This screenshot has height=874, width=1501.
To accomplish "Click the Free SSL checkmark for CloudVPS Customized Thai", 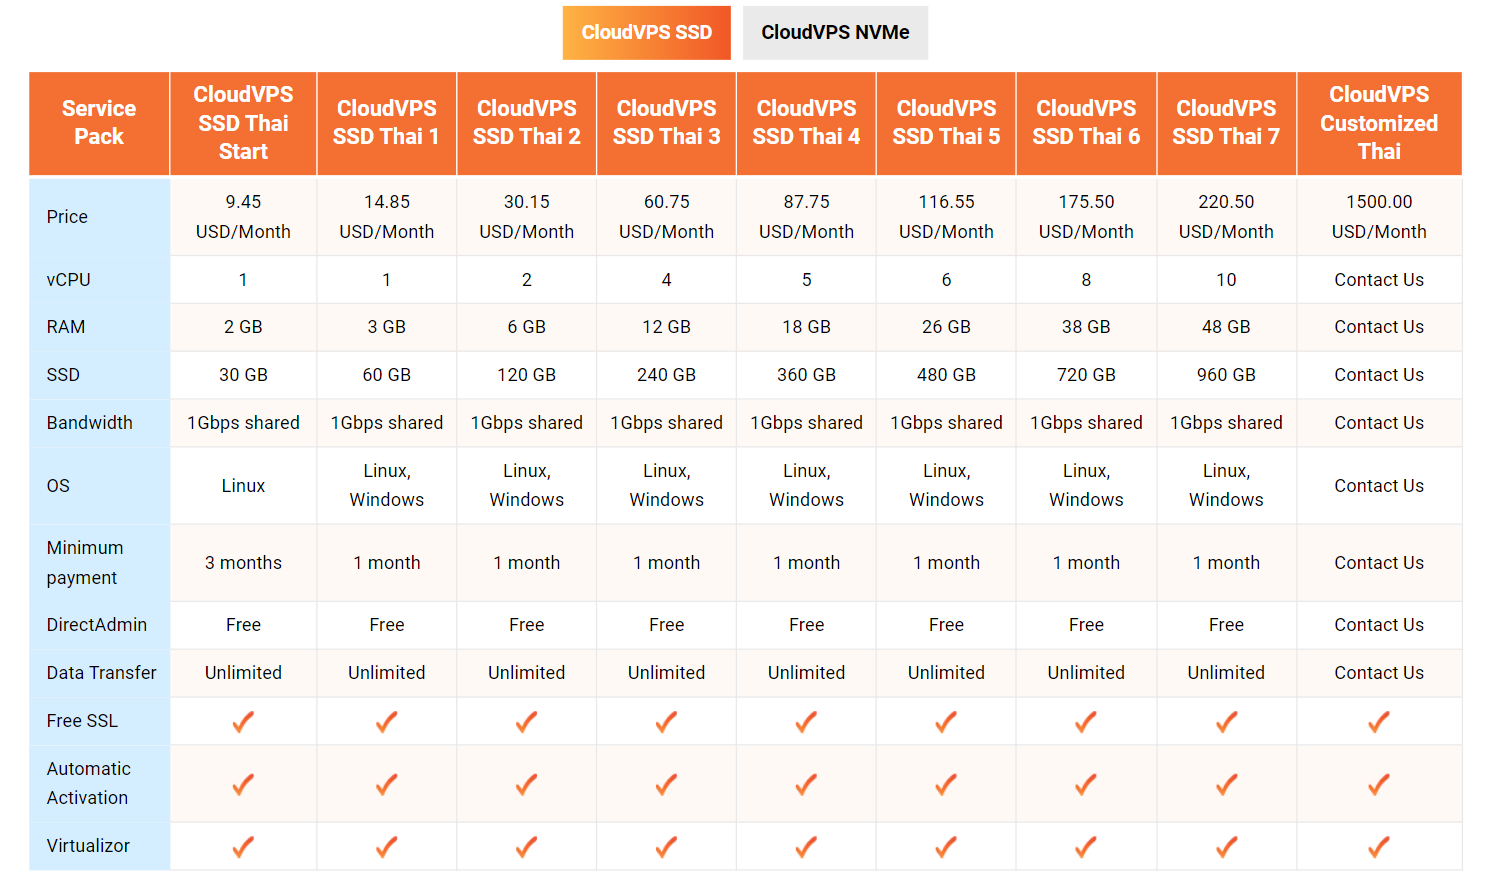I will click(x=1379, y=721).
